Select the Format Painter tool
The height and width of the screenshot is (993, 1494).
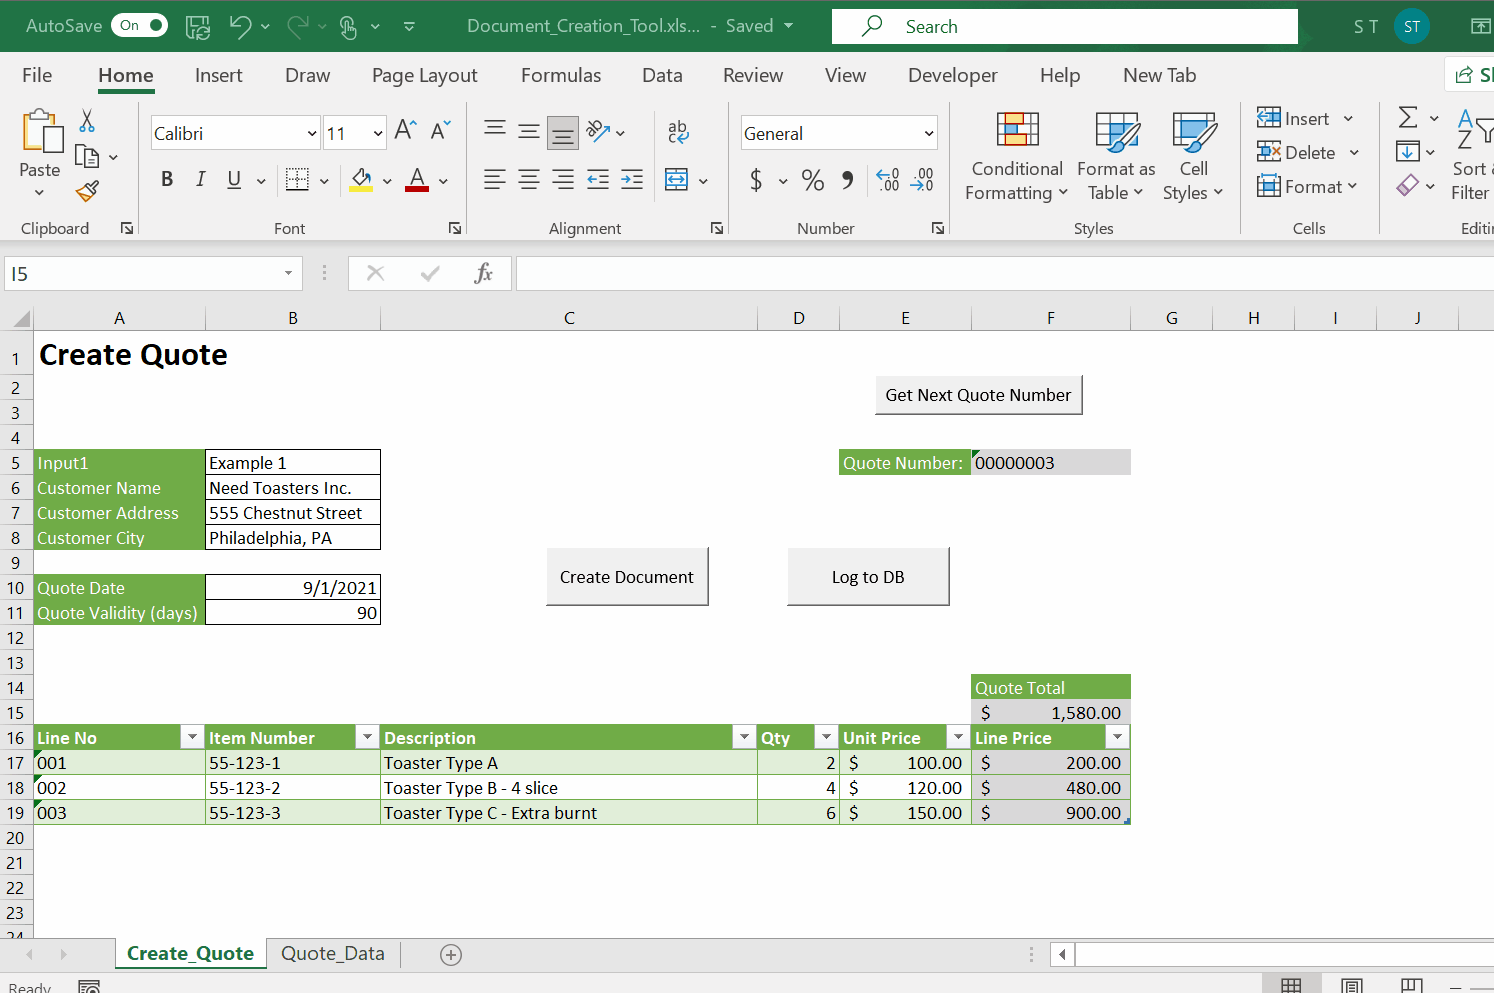pos(86,191)
